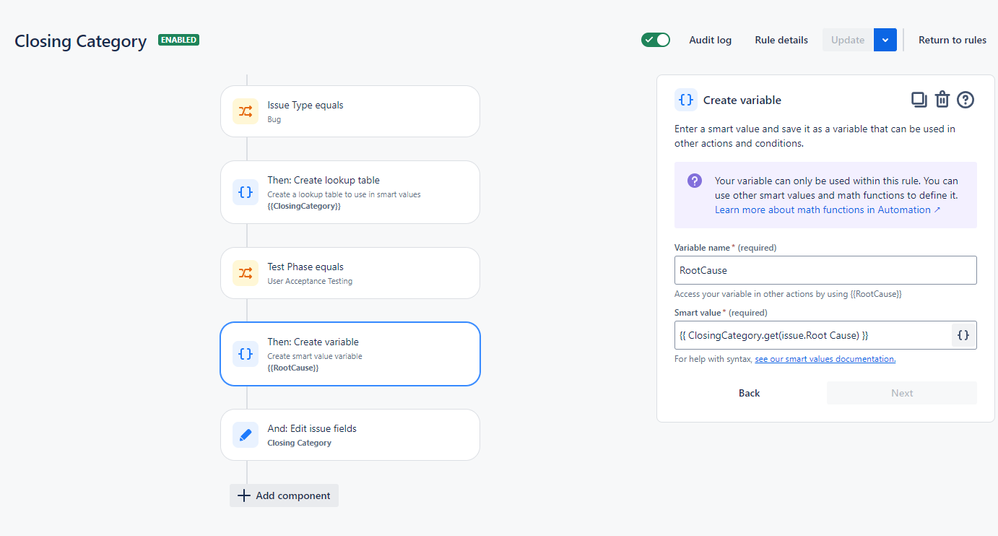Click Return to rules
The image size is (998, 536).
coord(952,40)
